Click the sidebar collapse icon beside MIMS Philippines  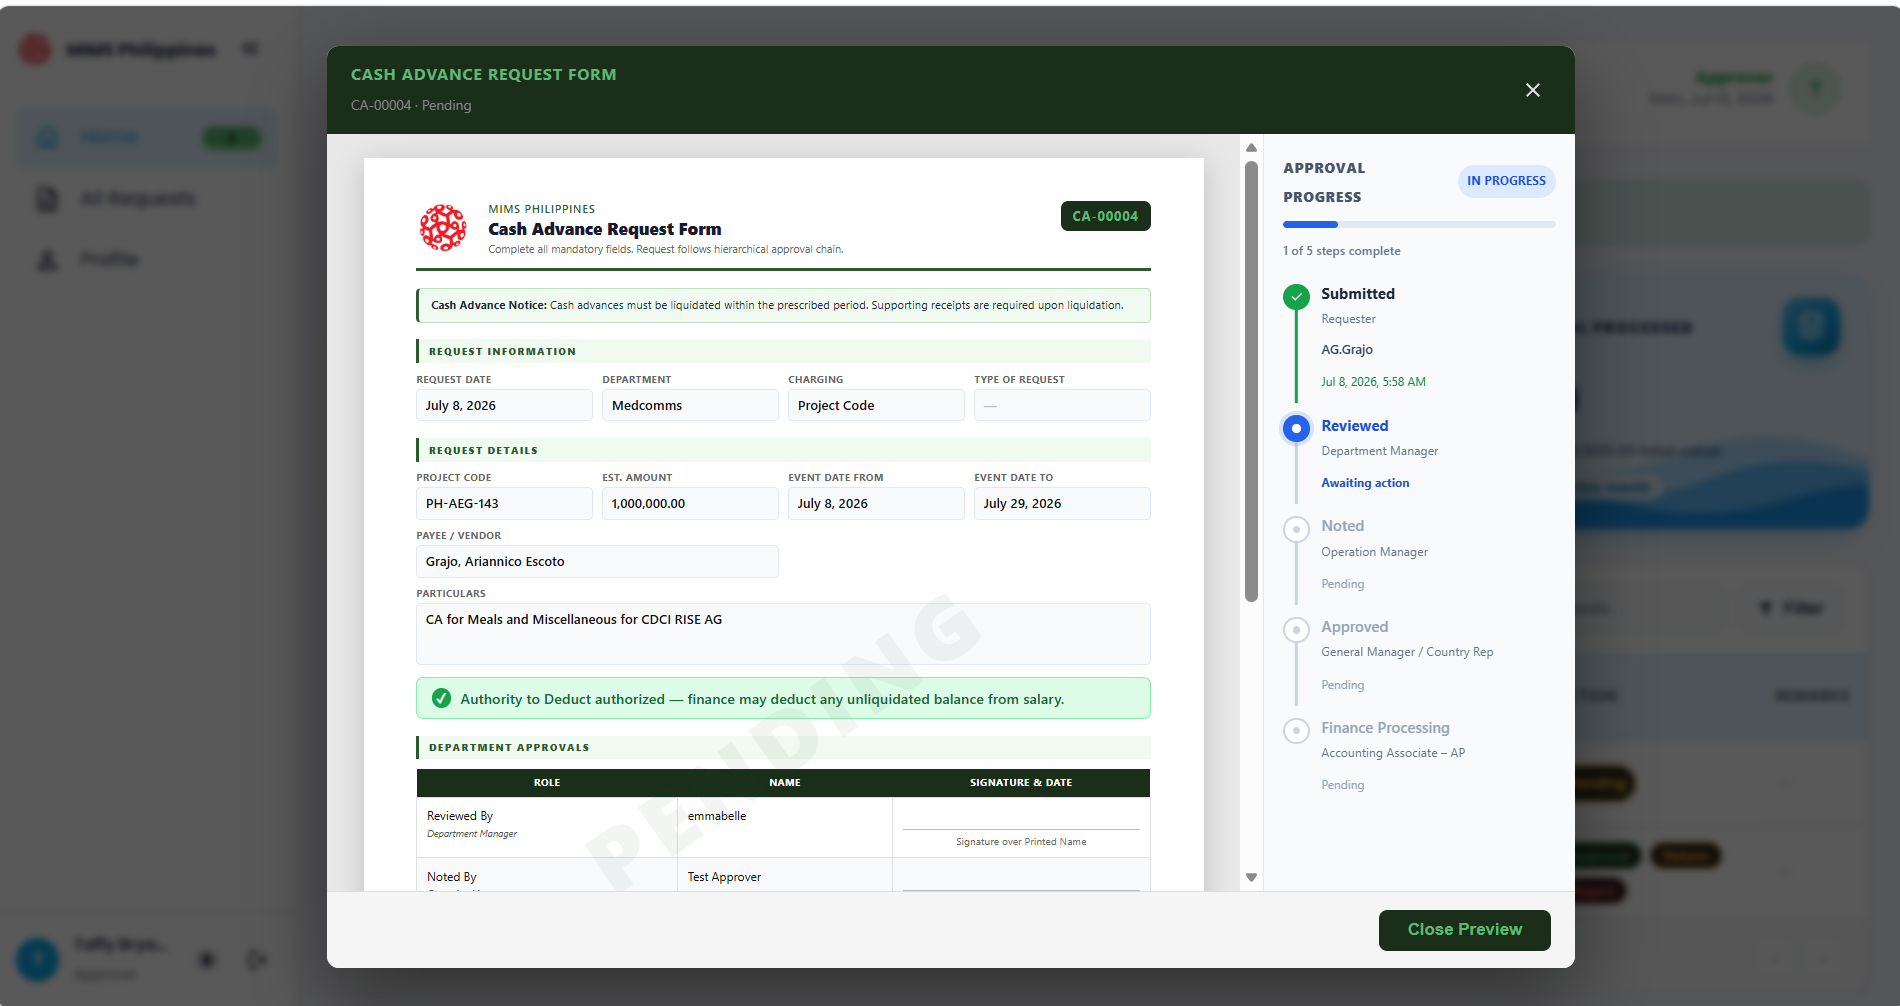click(x=250, y=48)
